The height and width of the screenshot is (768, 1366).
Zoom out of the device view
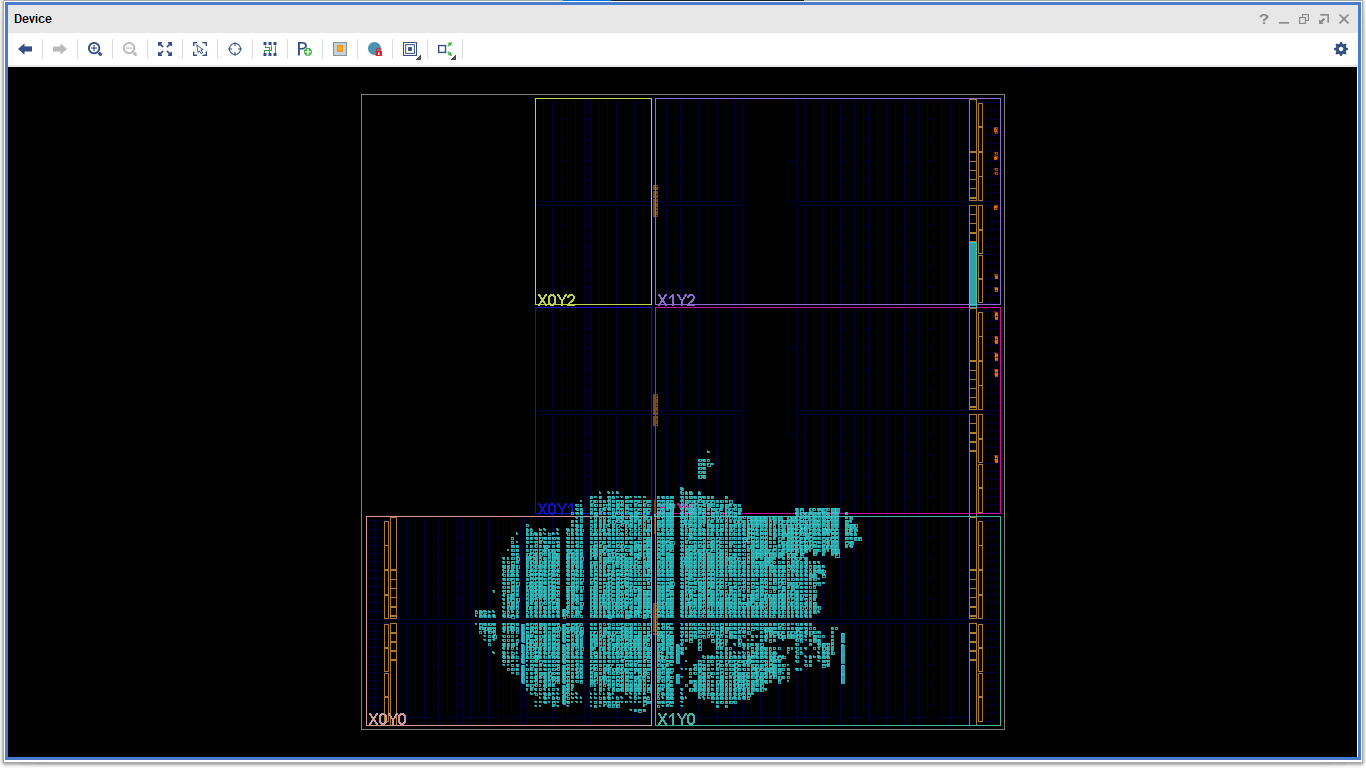point(130,49)
